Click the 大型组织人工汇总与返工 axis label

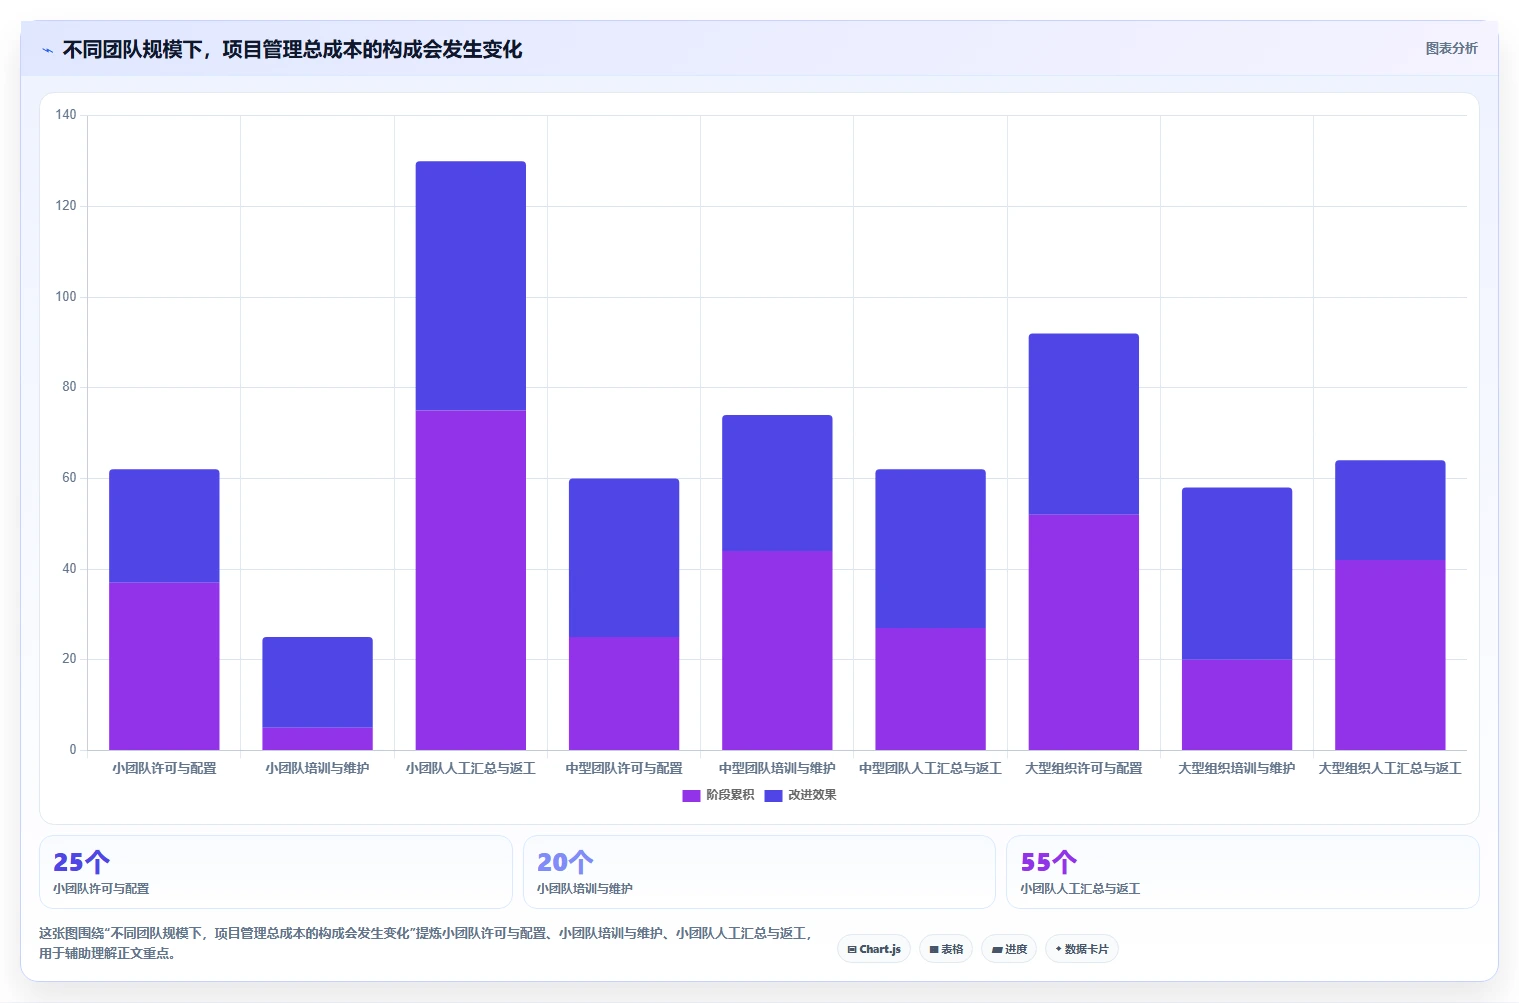[1390, 768]
